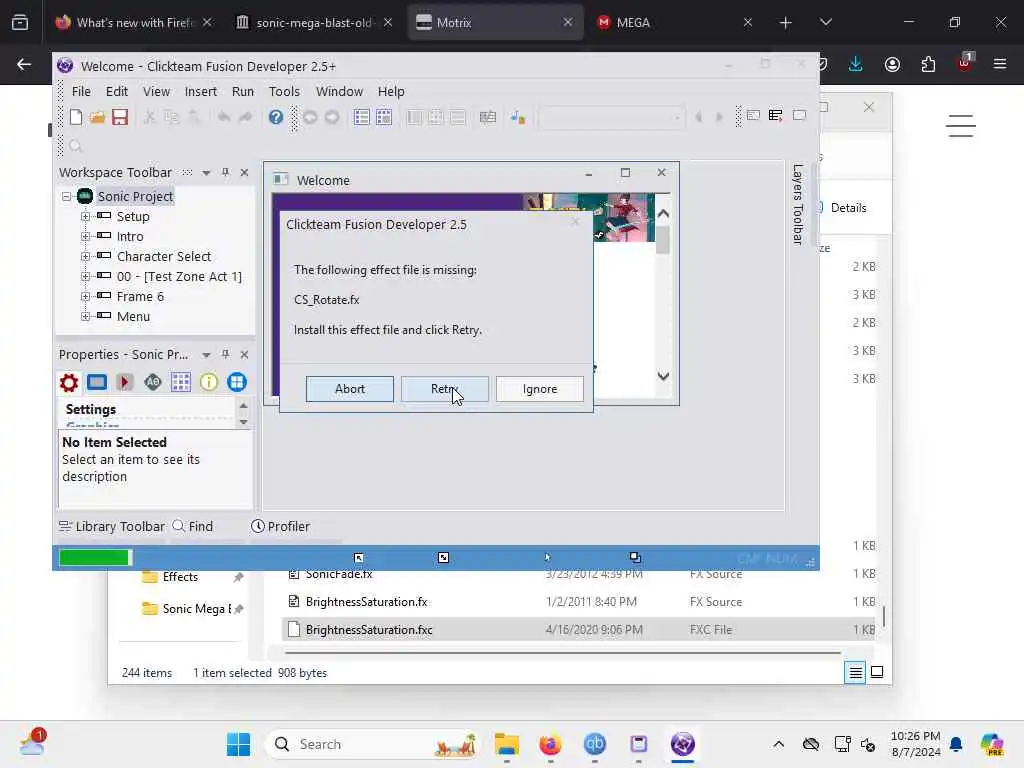Open the Run menu

[243, 91]
